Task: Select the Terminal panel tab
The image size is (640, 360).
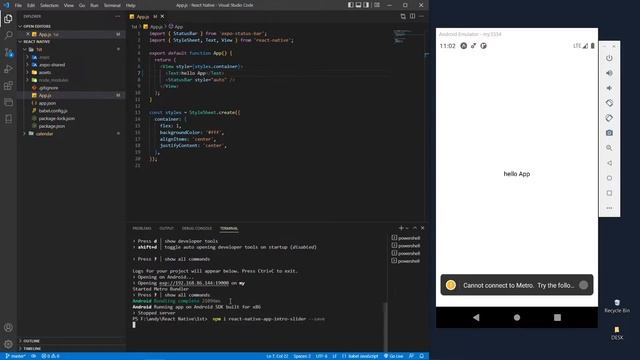Action: coord(229,228)
